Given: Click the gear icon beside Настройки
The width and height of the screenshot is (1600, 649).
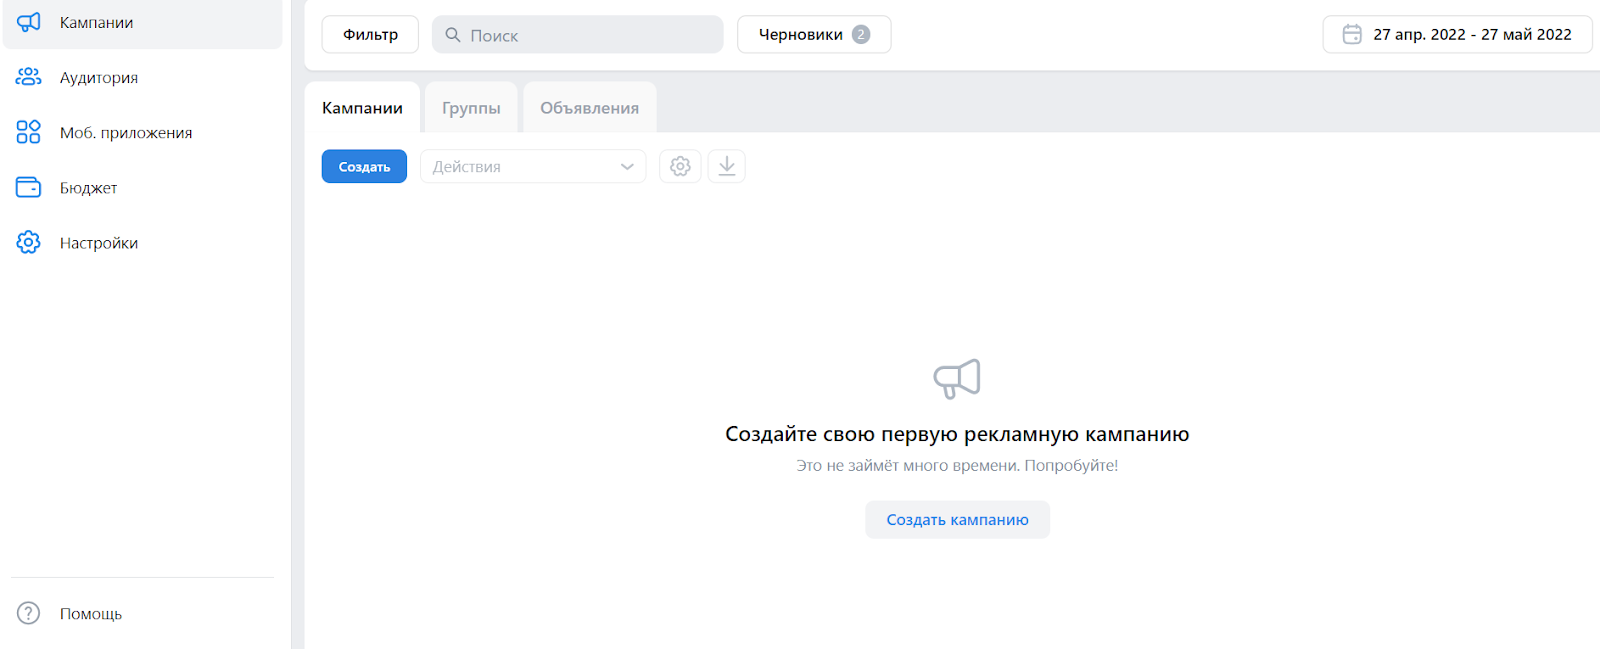Looking at the screenshot, I should tap(29, 242).
